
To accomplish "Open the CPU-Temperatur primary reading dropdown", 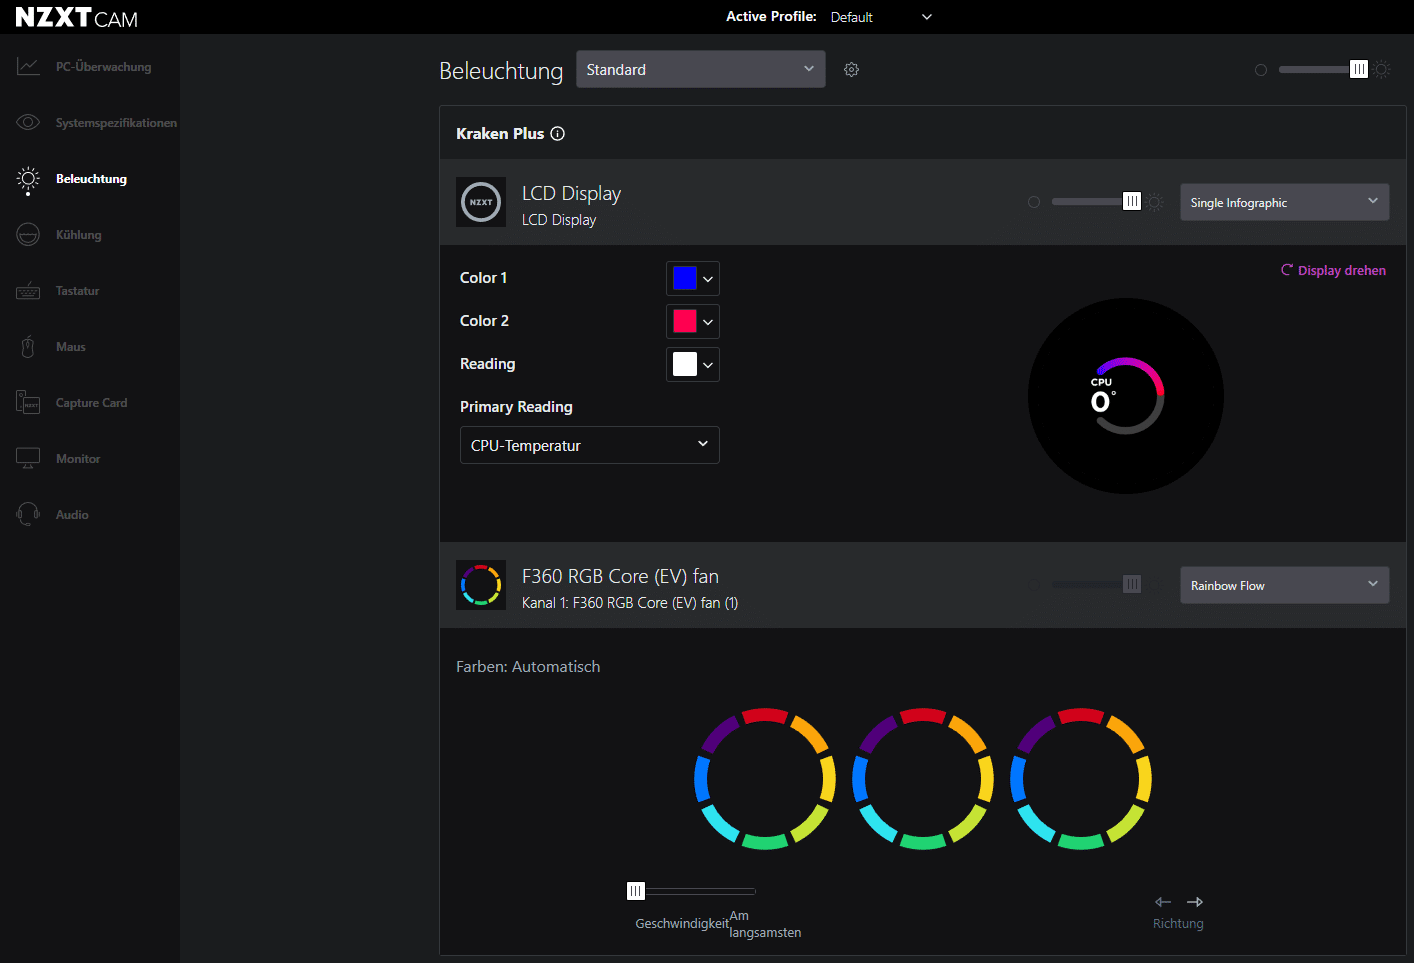I will 589,445.
